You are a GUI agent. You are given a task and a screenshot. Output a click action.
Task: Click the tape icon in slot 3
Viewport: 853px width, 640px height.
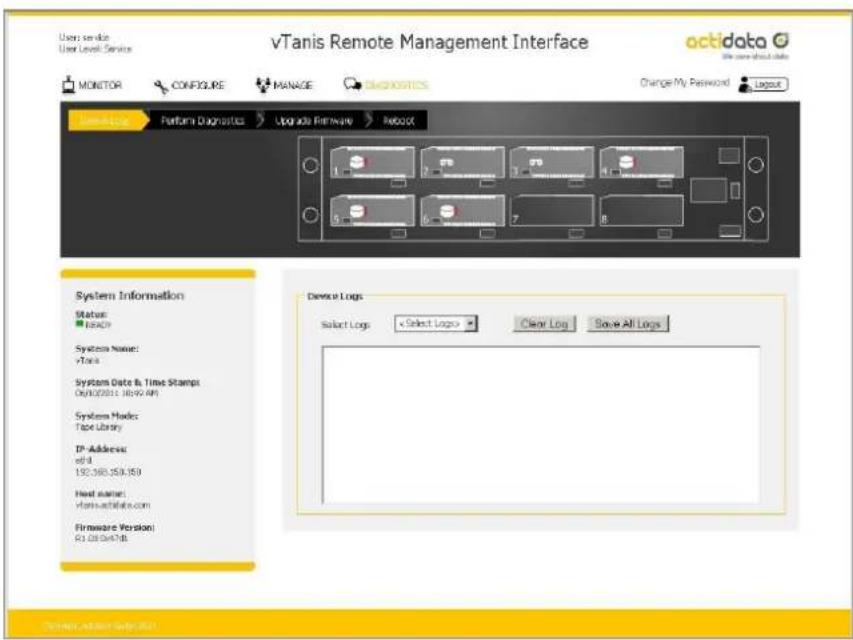[536, 162]
